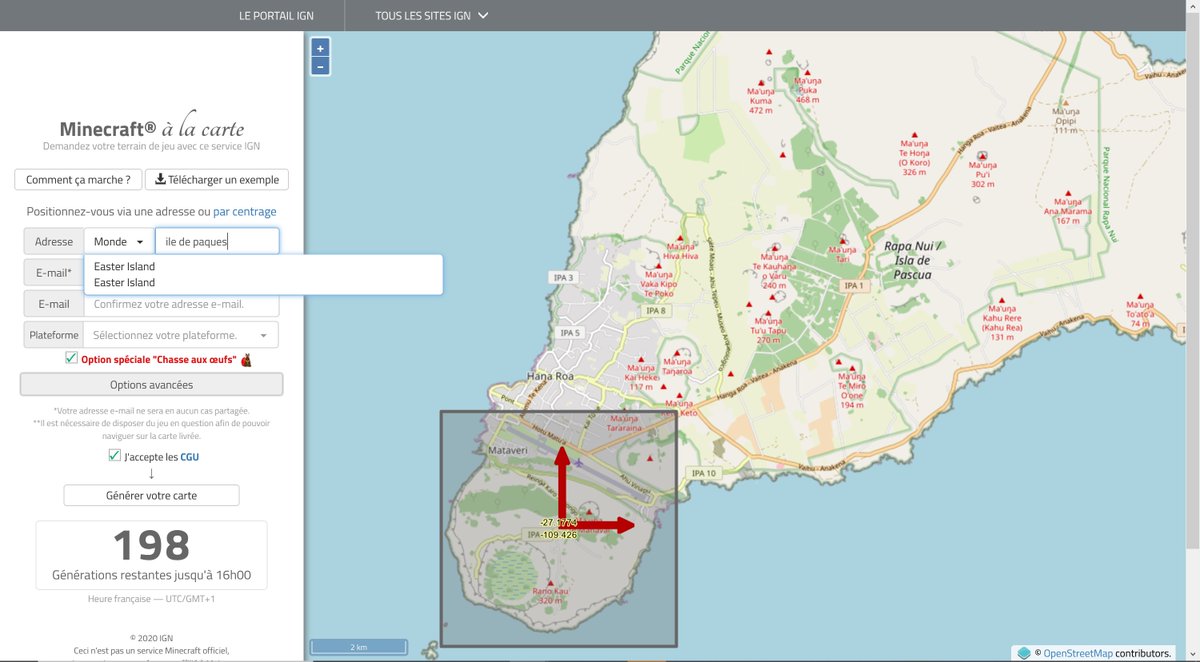This screenshot has height=662, width=1200.
Task: Click the IPA 5 road shield
Action: [570, 333]
